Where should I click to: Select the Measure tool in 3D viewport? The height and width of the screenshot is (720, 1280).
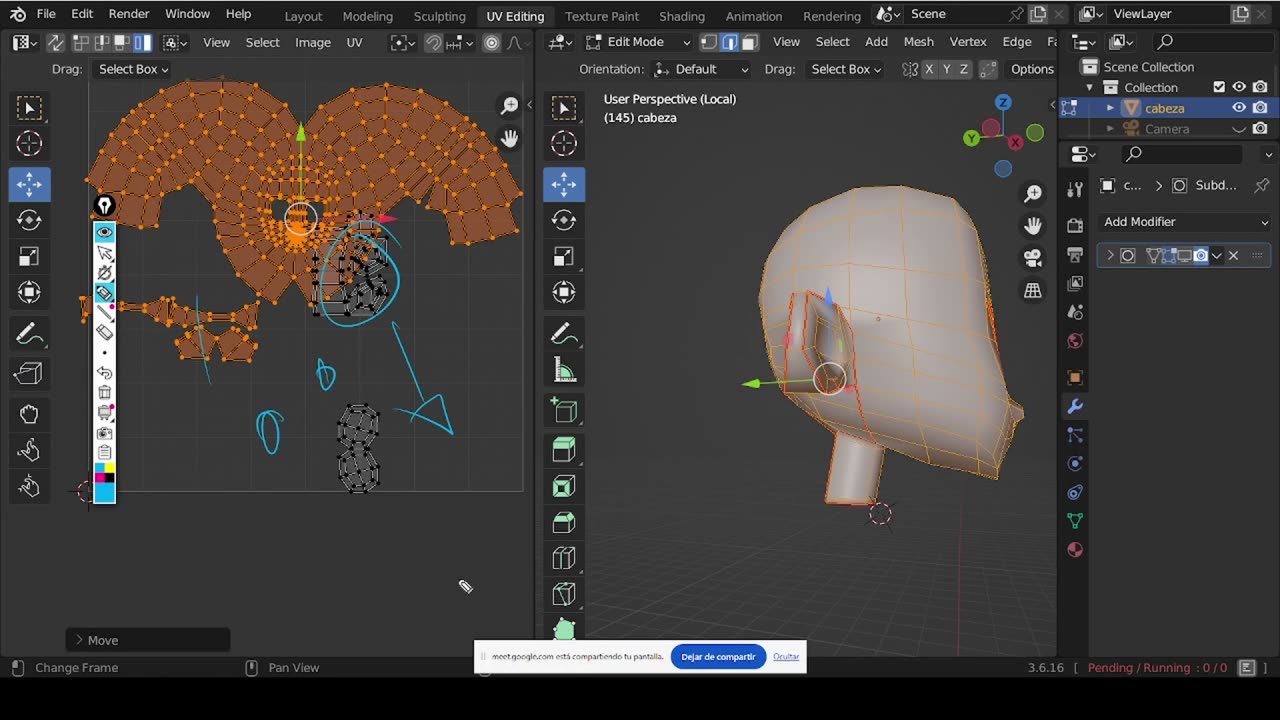click(x=564, y=372)
